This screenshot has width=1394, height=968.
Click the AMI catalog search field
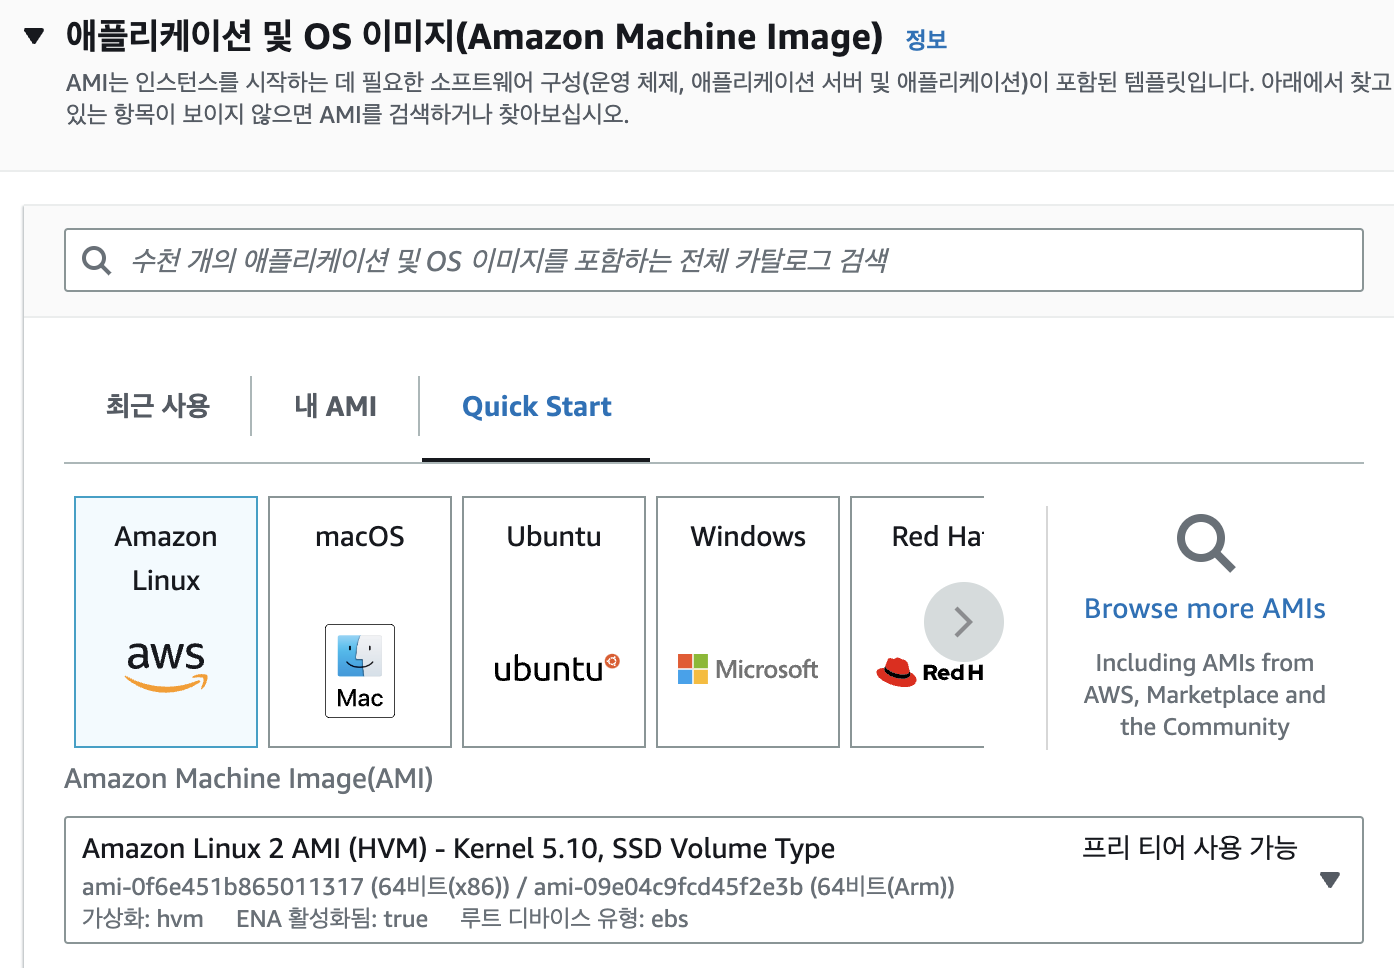point(714,260)
